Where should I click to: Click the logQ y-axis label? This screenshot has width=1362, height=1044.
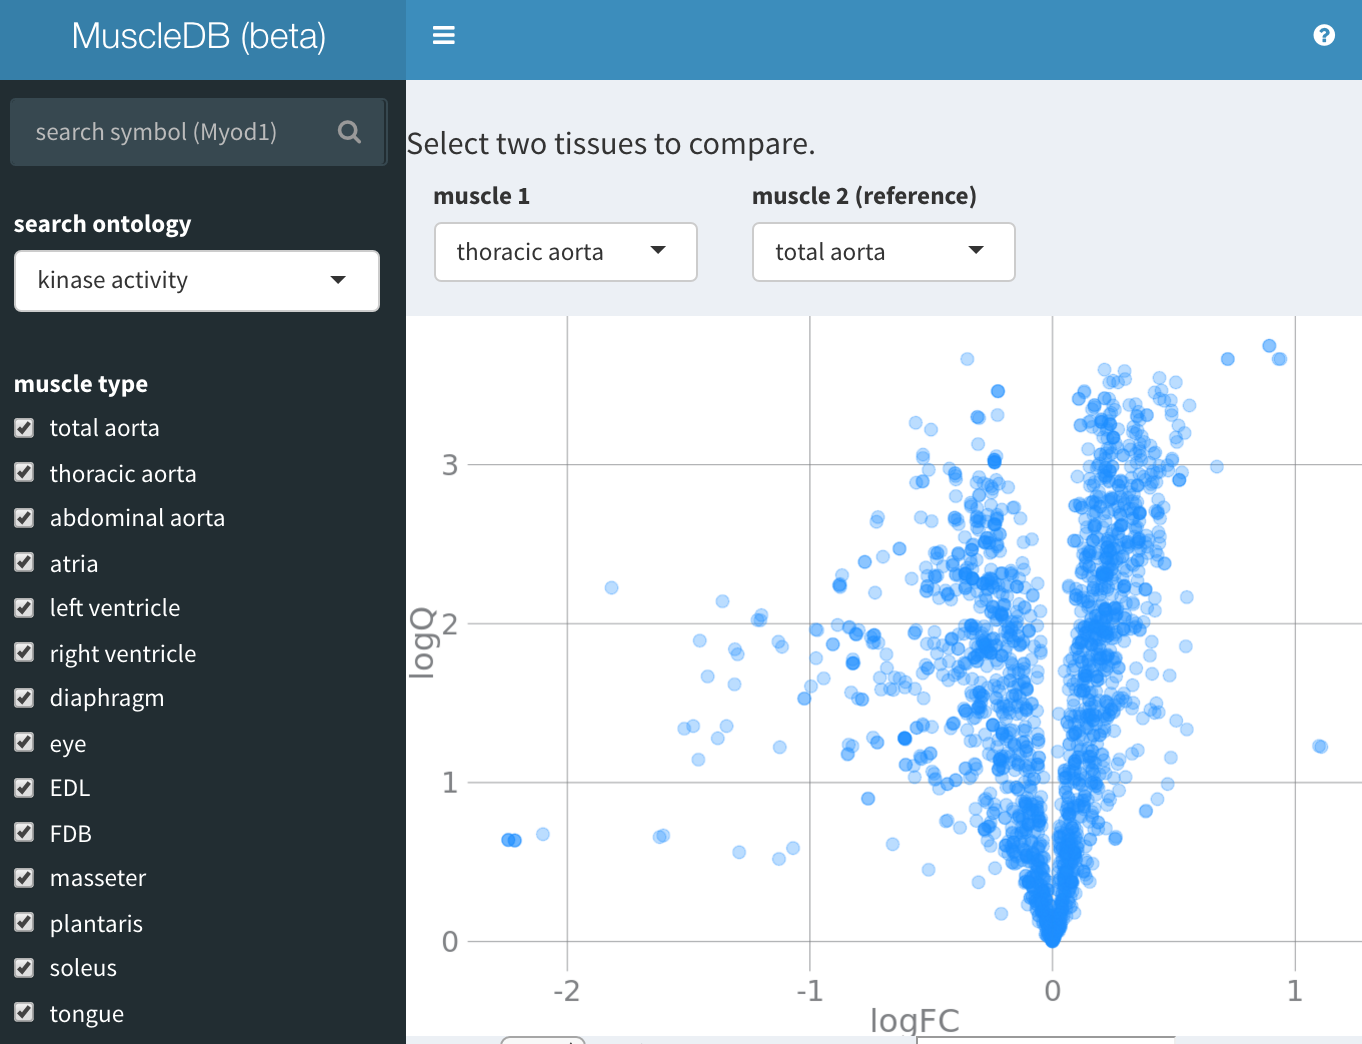click(x=424, y=642)
